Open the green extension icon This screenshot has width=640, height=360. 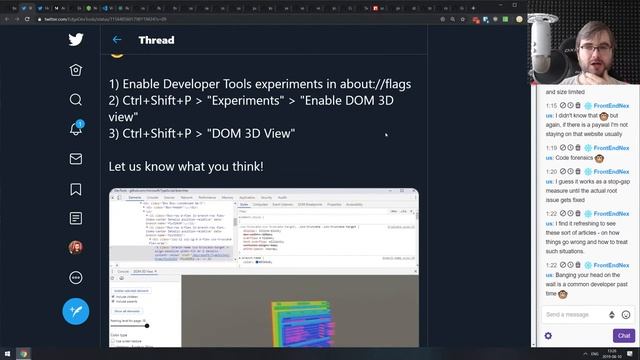coord(505,19)
